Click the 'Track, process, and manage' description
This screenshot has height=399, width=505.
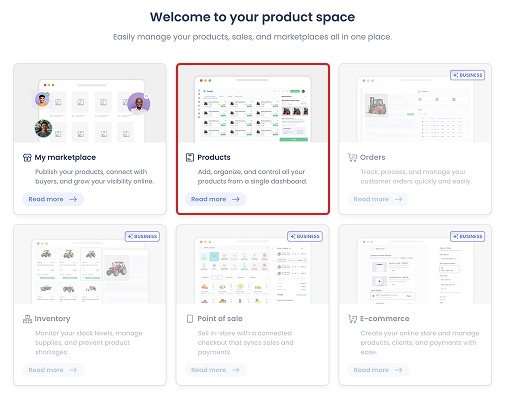point(416,177)
